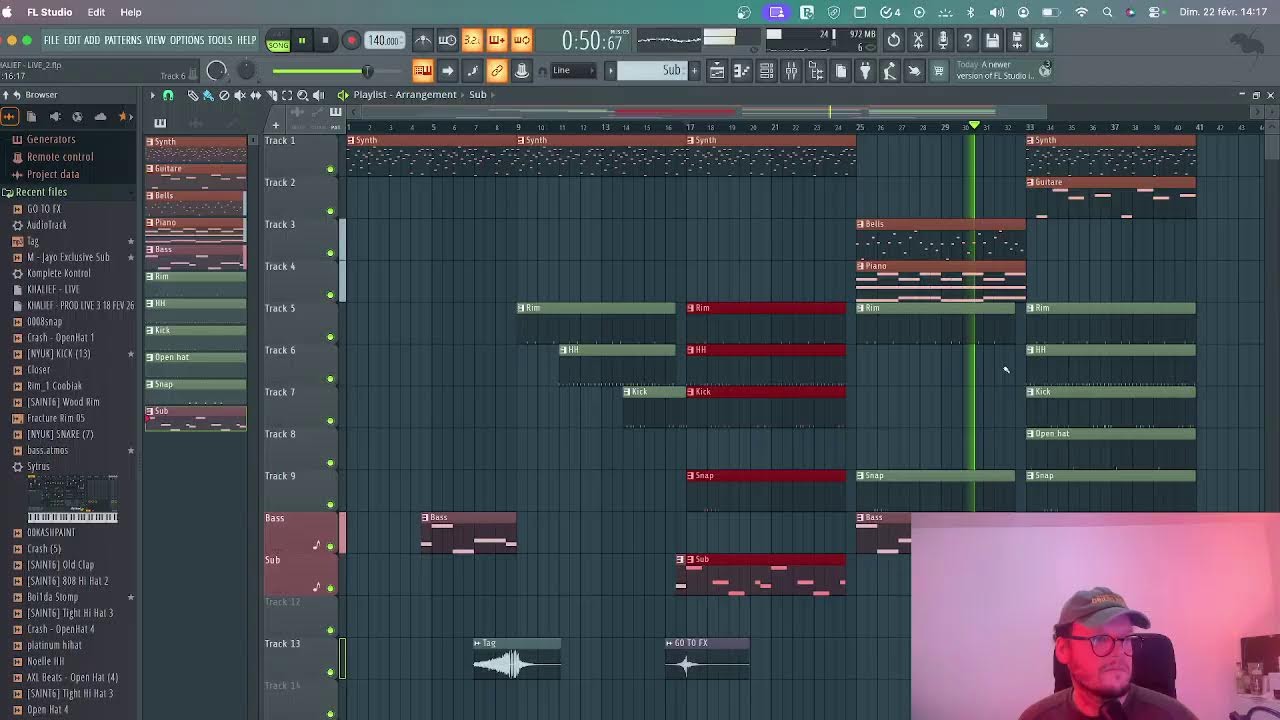Expand the Remote control folder
Screen dimensions: 1280x720
click(x=60, y=157)
